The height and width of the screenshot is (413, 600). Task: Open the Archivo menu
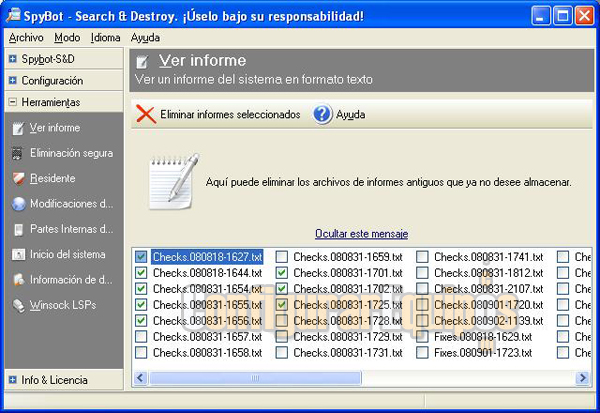[x=26, y=38]
